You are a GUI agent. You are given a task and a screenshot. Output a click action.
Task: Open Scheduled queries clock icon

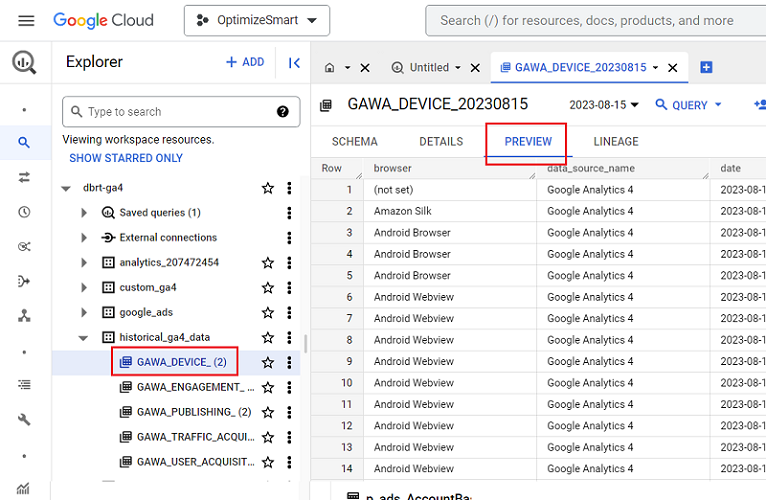click(x=24, y=212)
